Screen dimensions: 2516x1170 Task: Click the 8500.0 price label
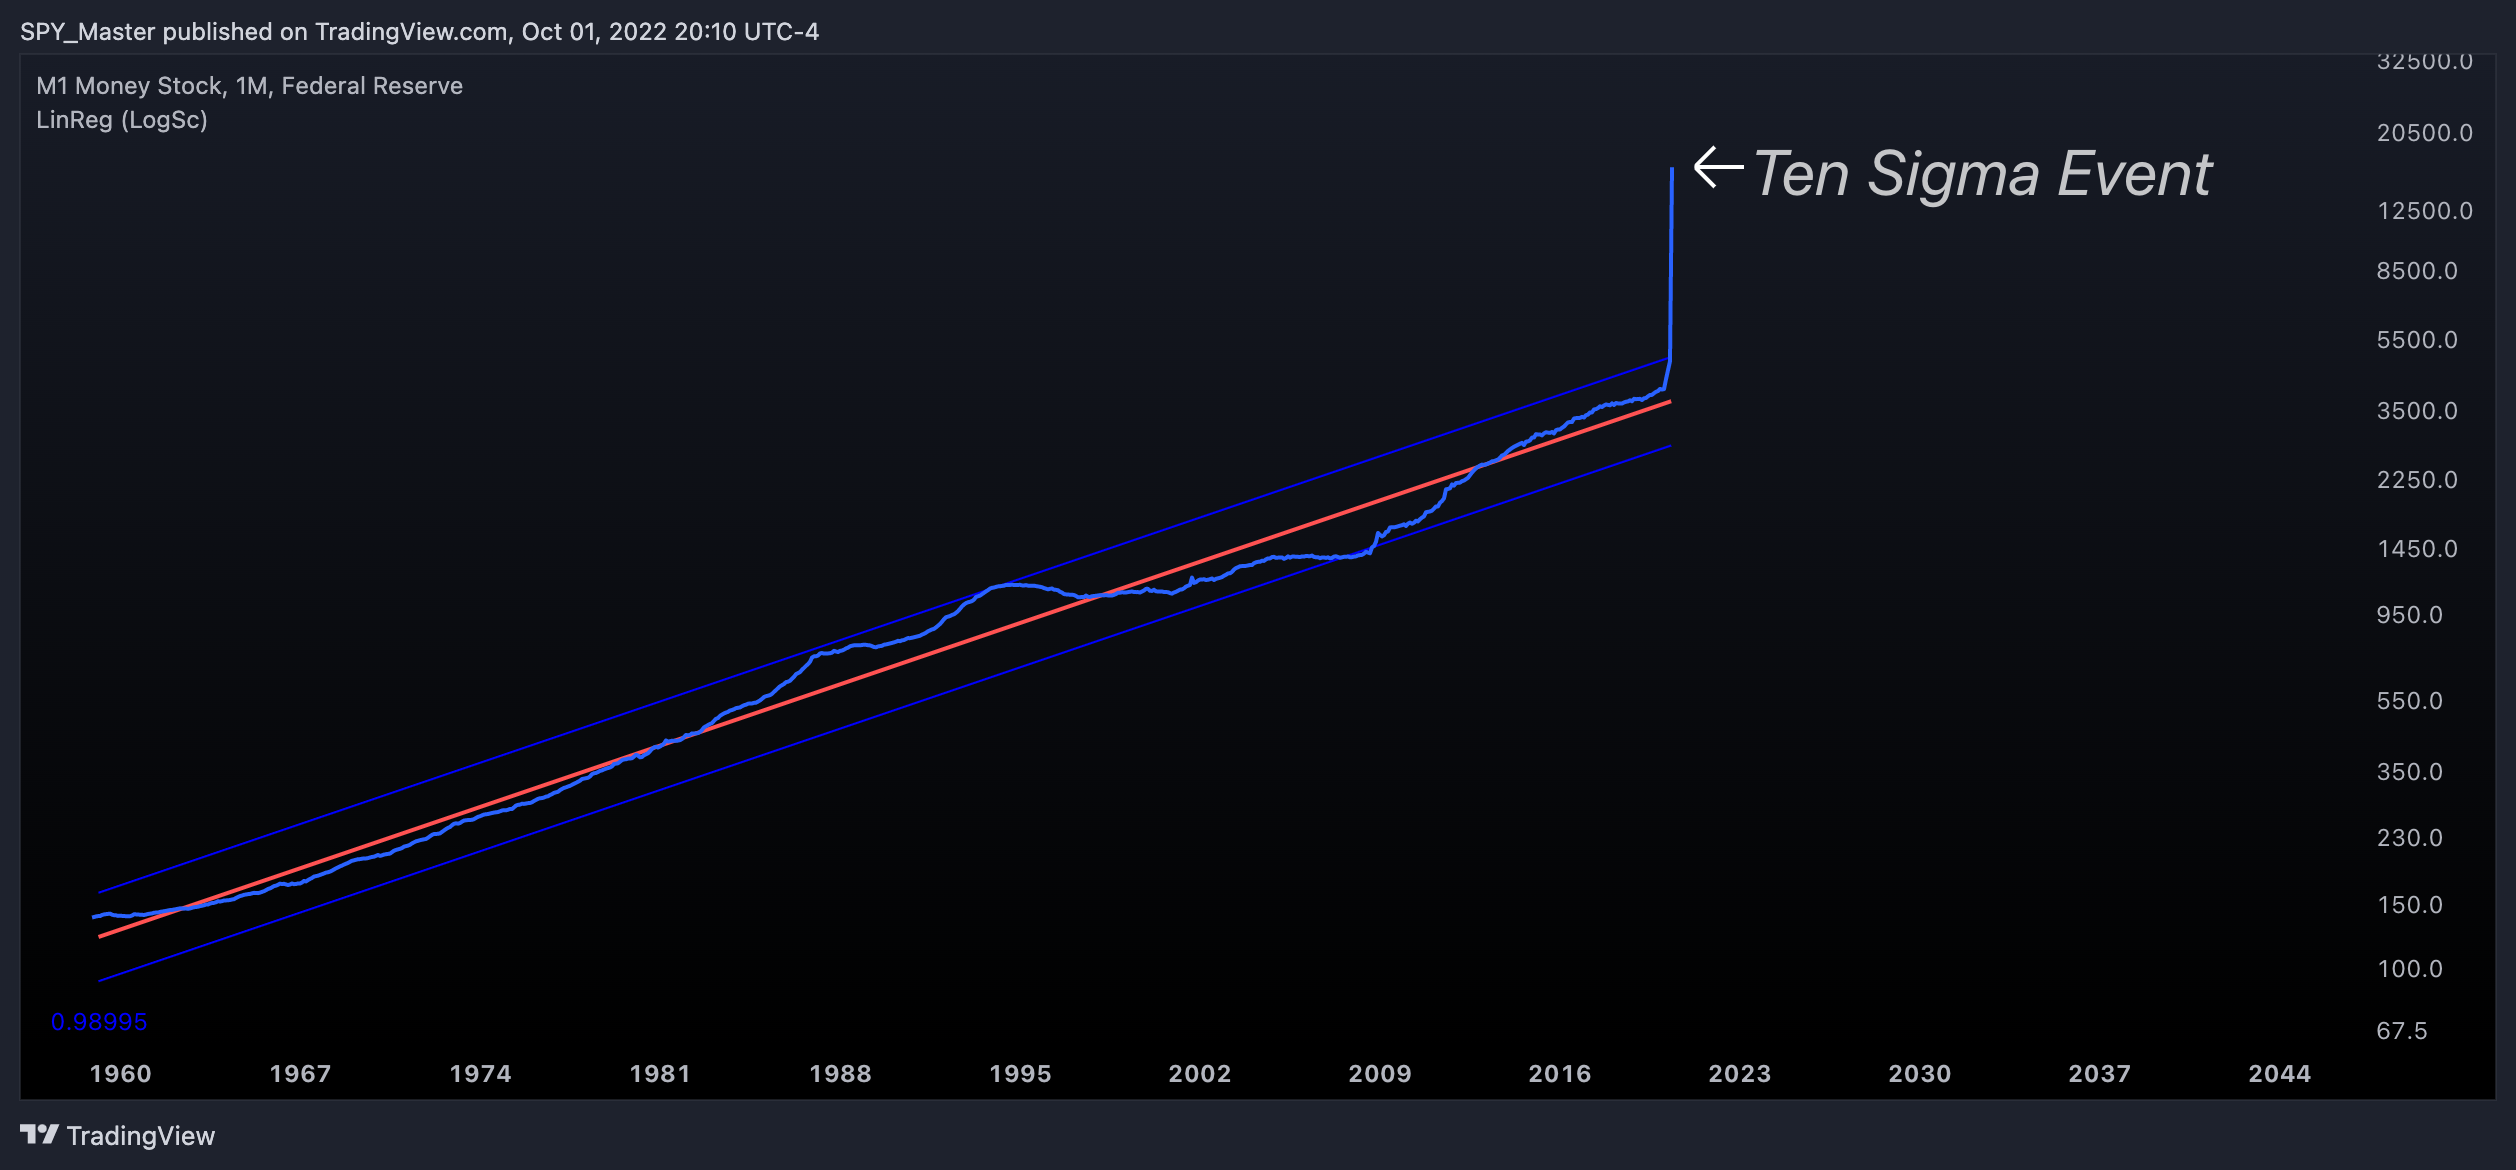click(x=2417, y=271)
